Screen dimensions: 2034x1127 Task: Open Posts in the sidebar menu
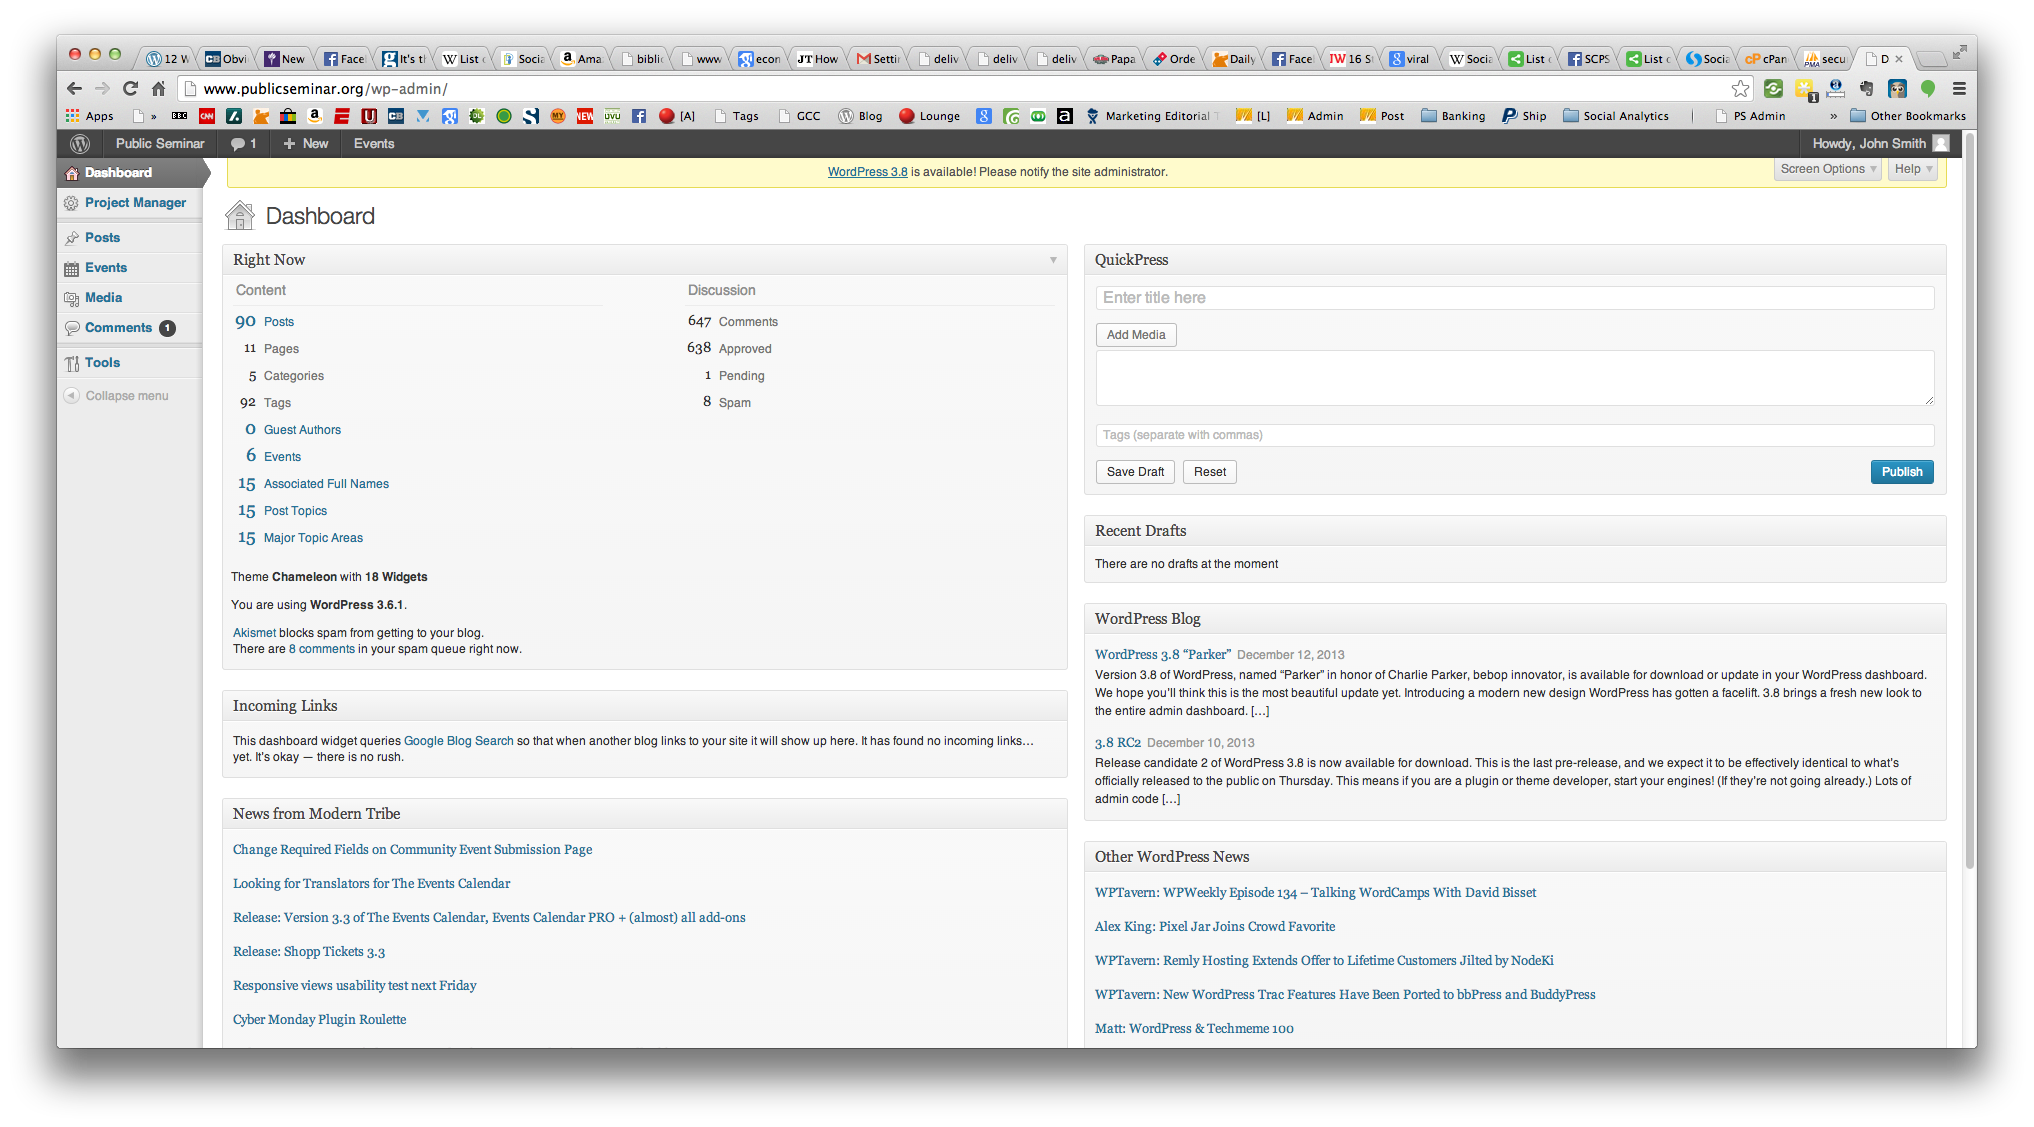[102, 238]
